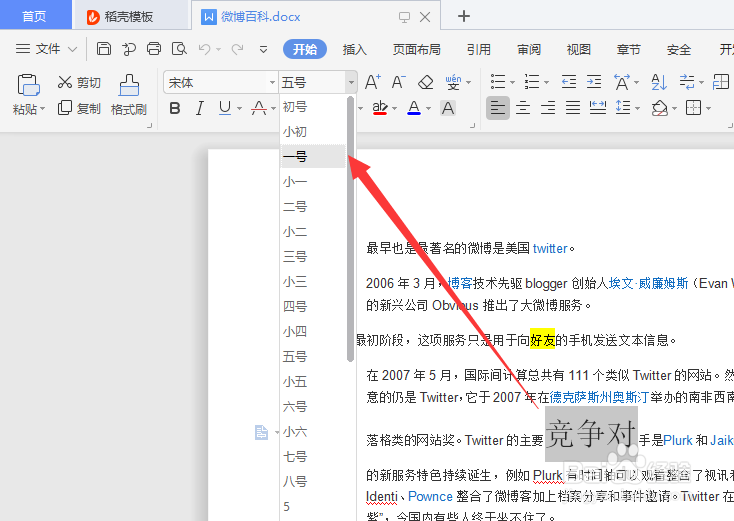Toggle Underline formatting
Viewport: 734px width, 521px height.
[225, 108]
